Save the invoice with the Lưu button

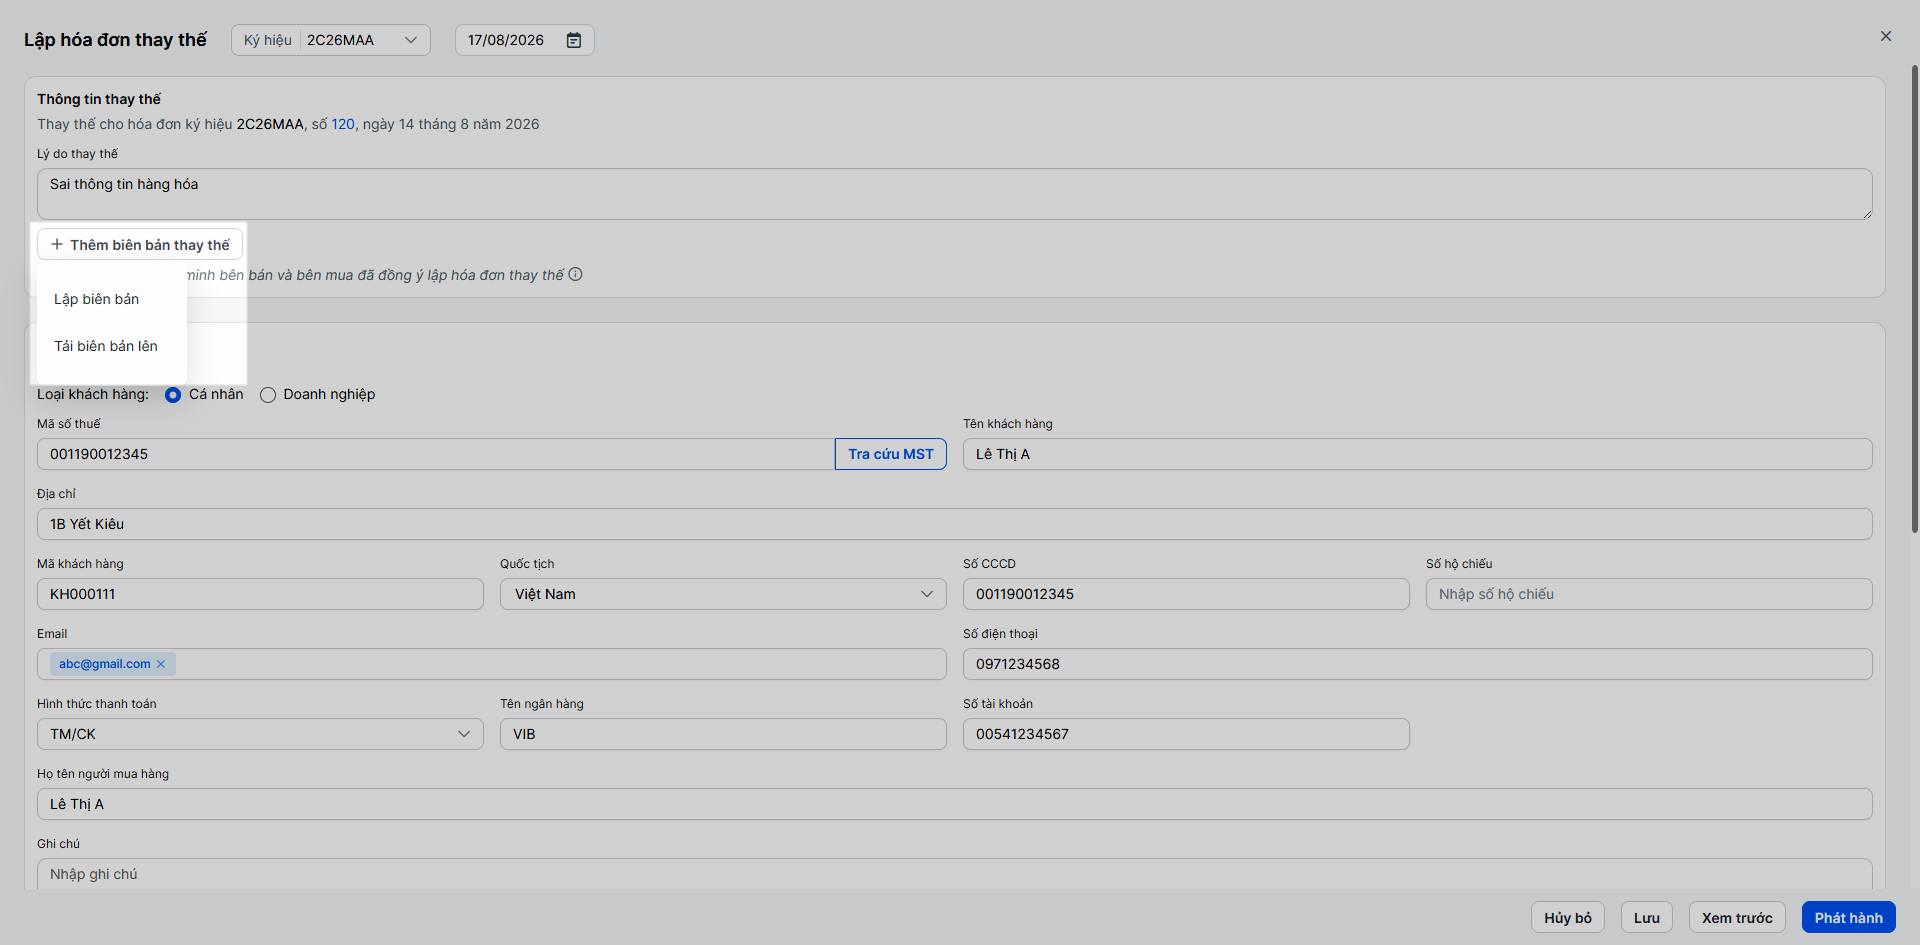(x=1647, y=918)
